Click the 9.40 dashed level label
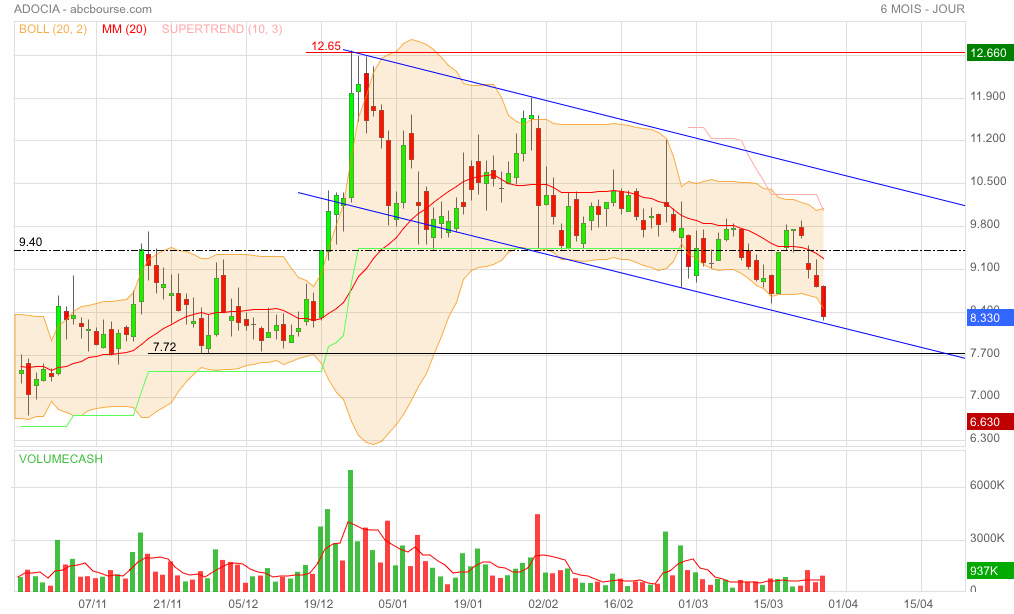Screen dimensions: 1014x614 pyautogui.click(x=30, y=243)
